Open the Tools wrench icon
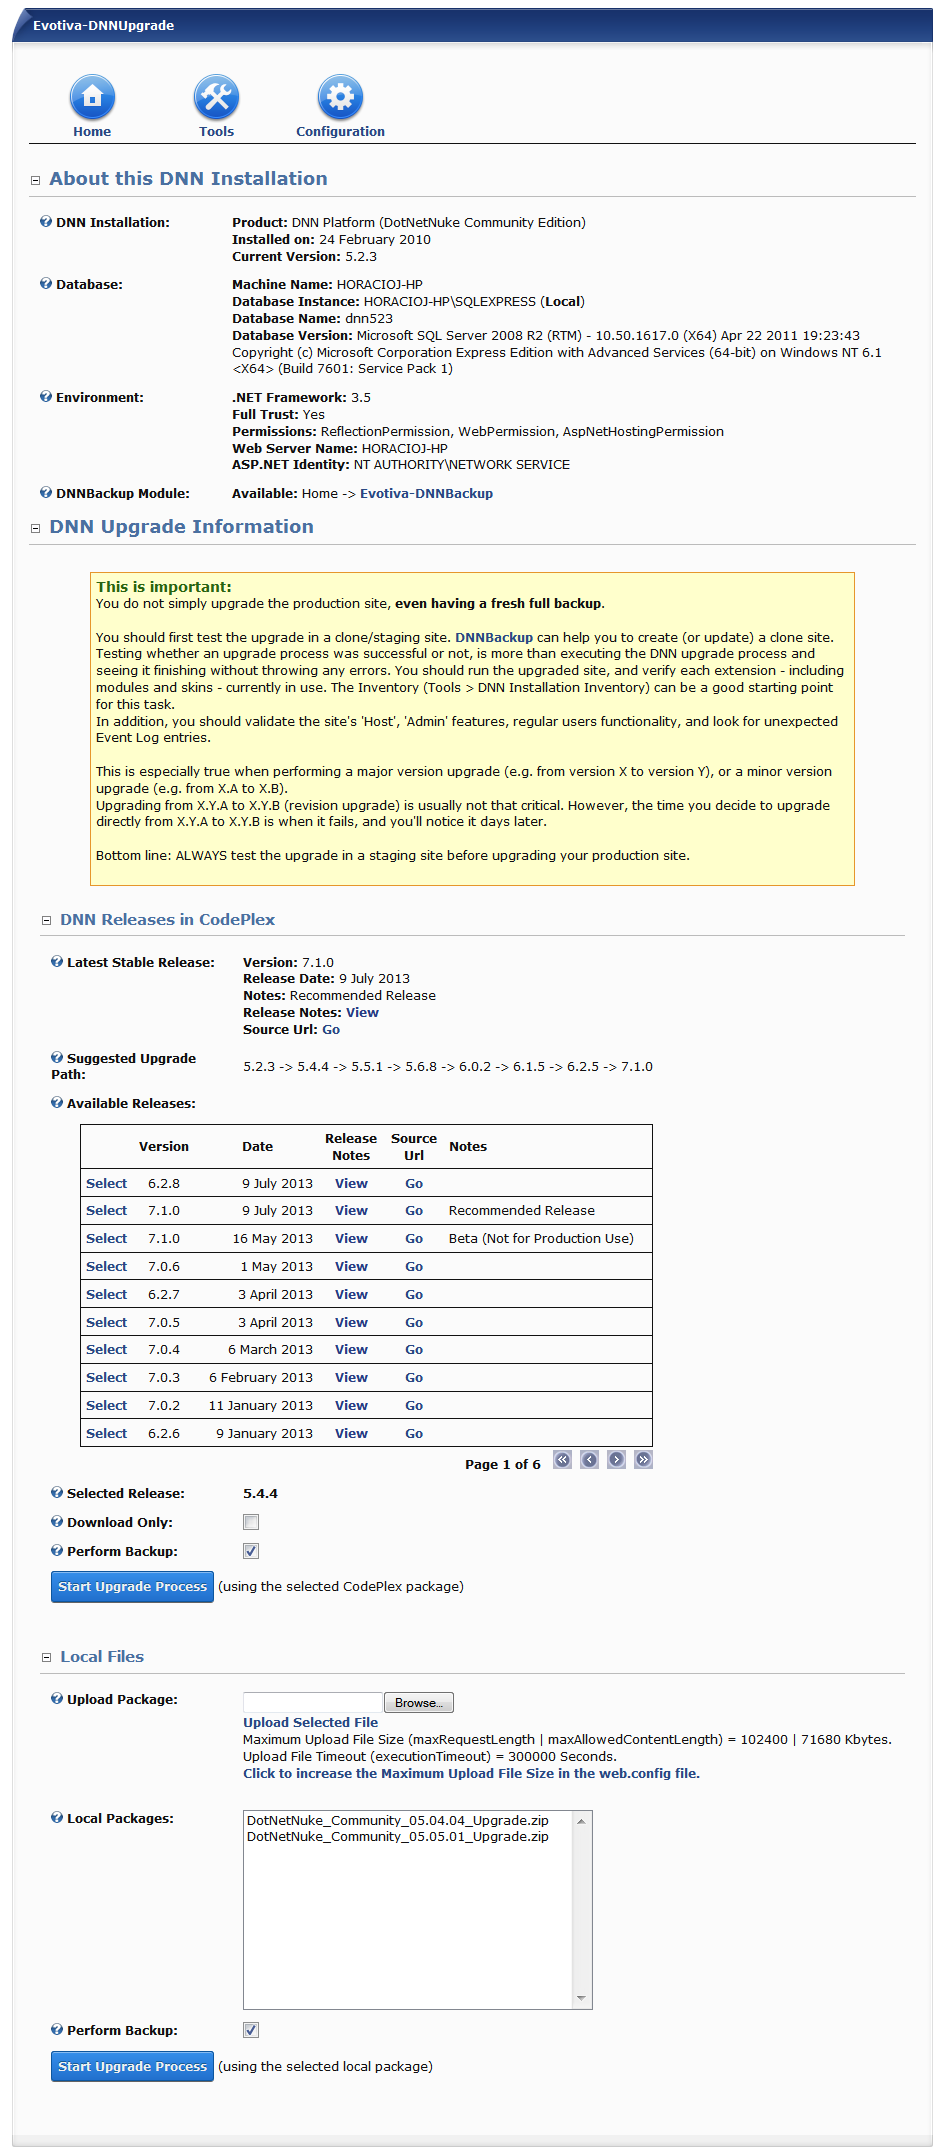Screen dimensions: 943x2155 tap(216, 97)
